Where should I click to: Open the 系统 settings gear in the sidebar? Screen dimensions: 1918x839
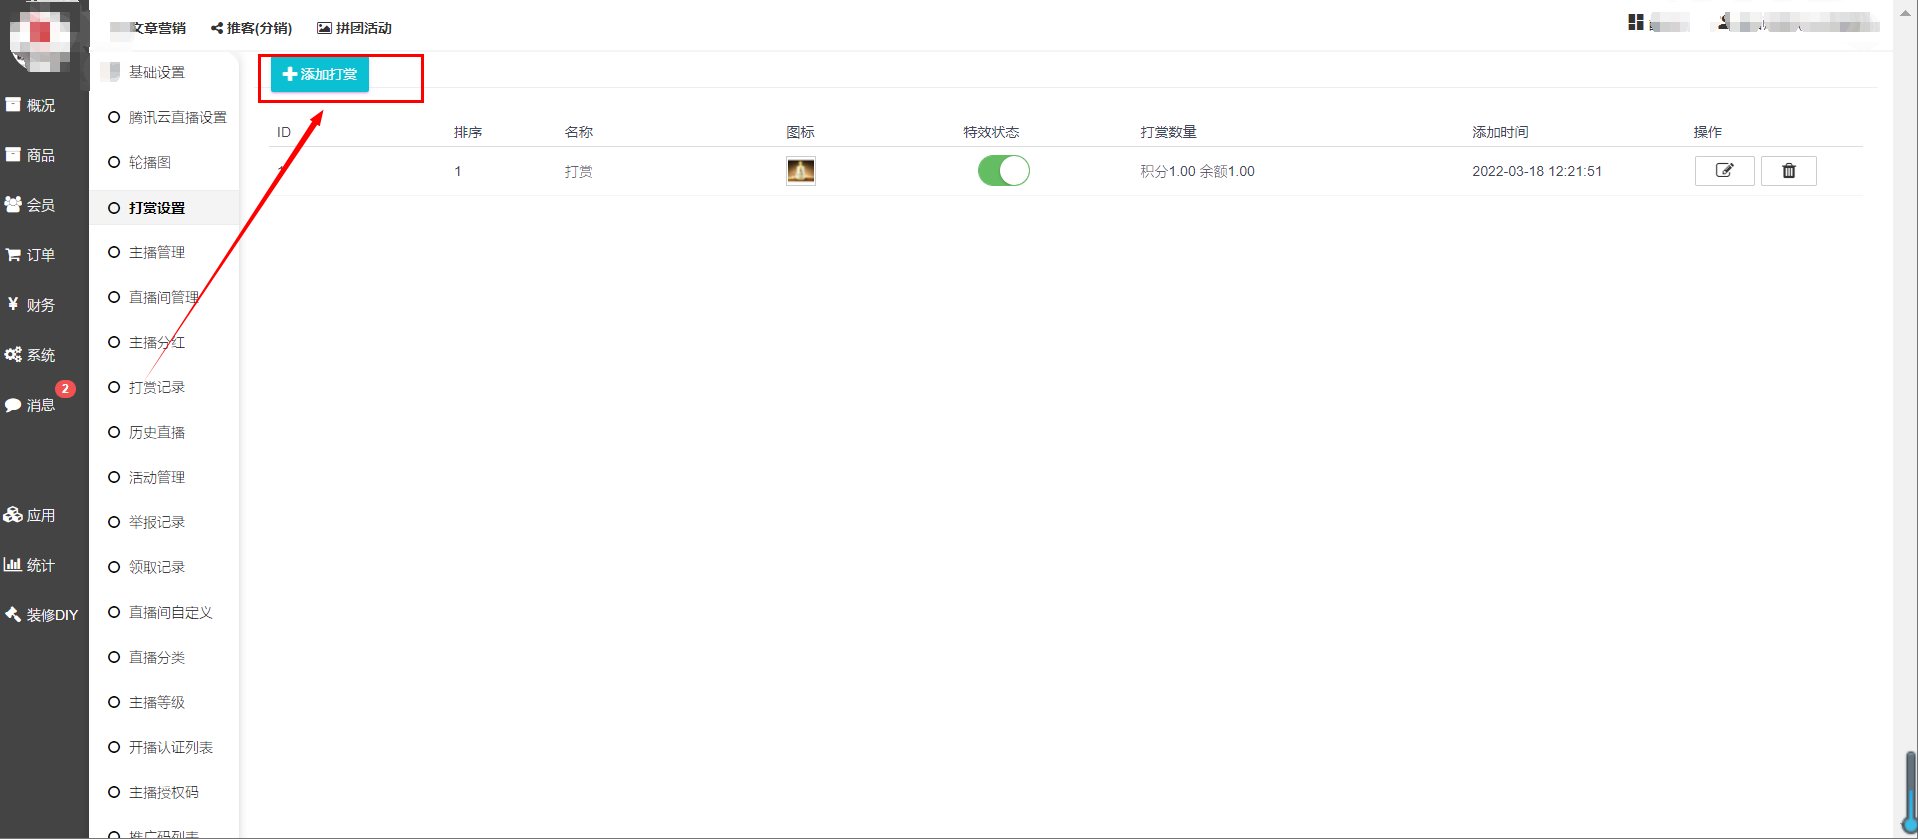click(30, 355)
